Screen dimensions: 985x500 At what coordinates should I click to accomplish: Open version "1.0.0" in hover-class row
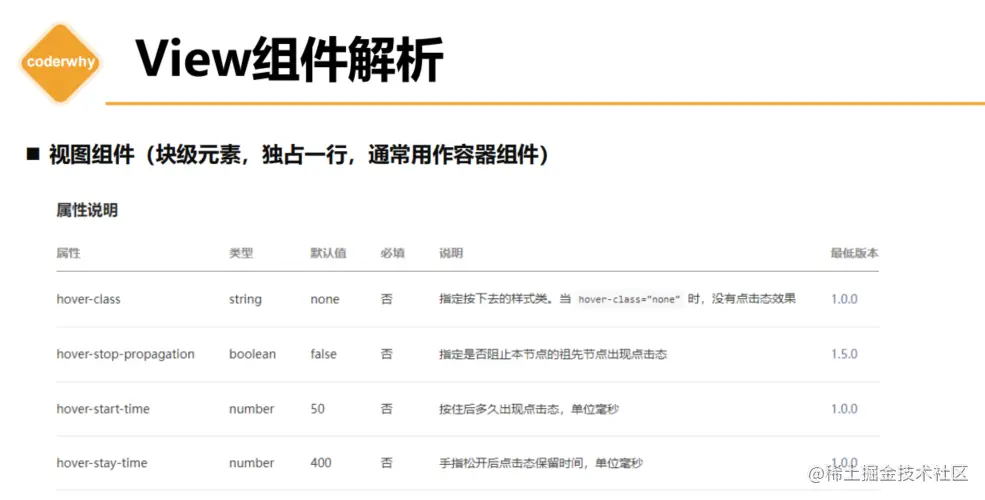click(844, 300)
